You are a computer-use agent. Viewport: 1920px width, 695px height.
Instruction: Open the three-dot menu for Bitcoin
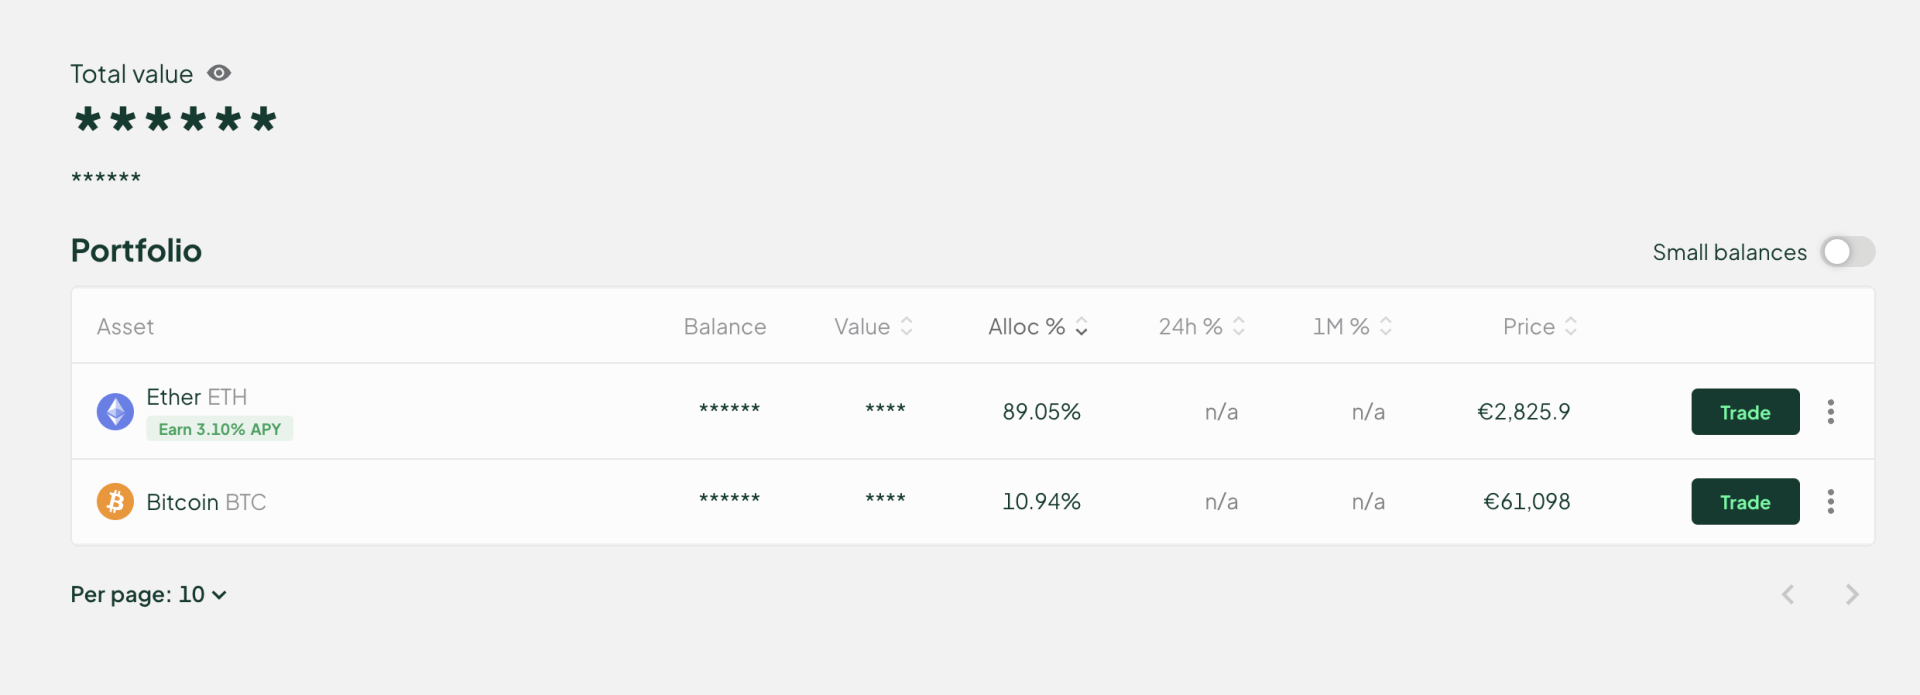coord(1830,501)
